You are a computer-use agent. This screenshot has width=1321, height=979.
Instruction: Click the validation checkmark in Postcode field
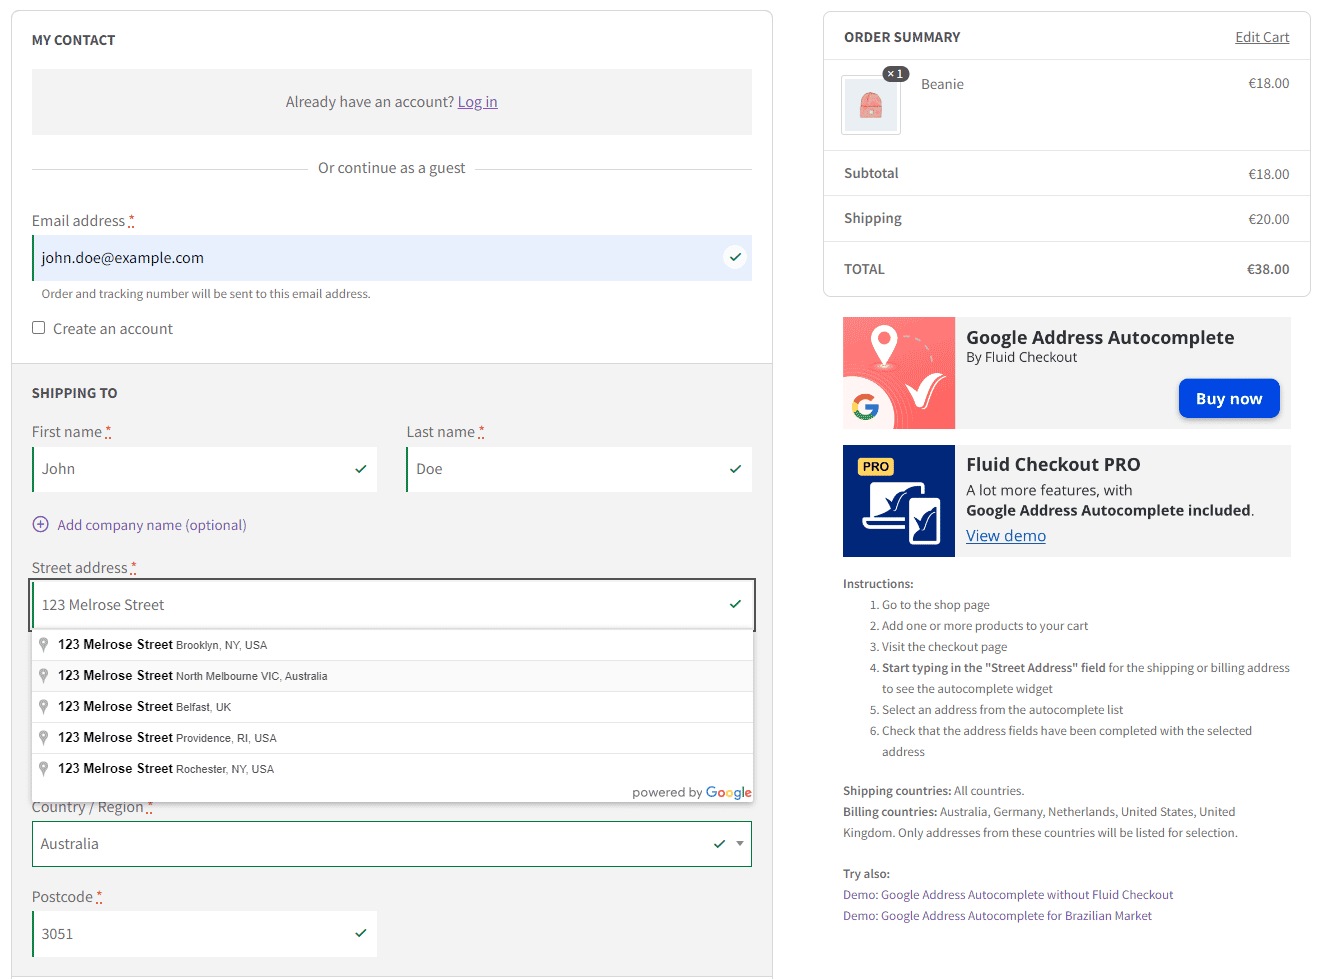361,933
